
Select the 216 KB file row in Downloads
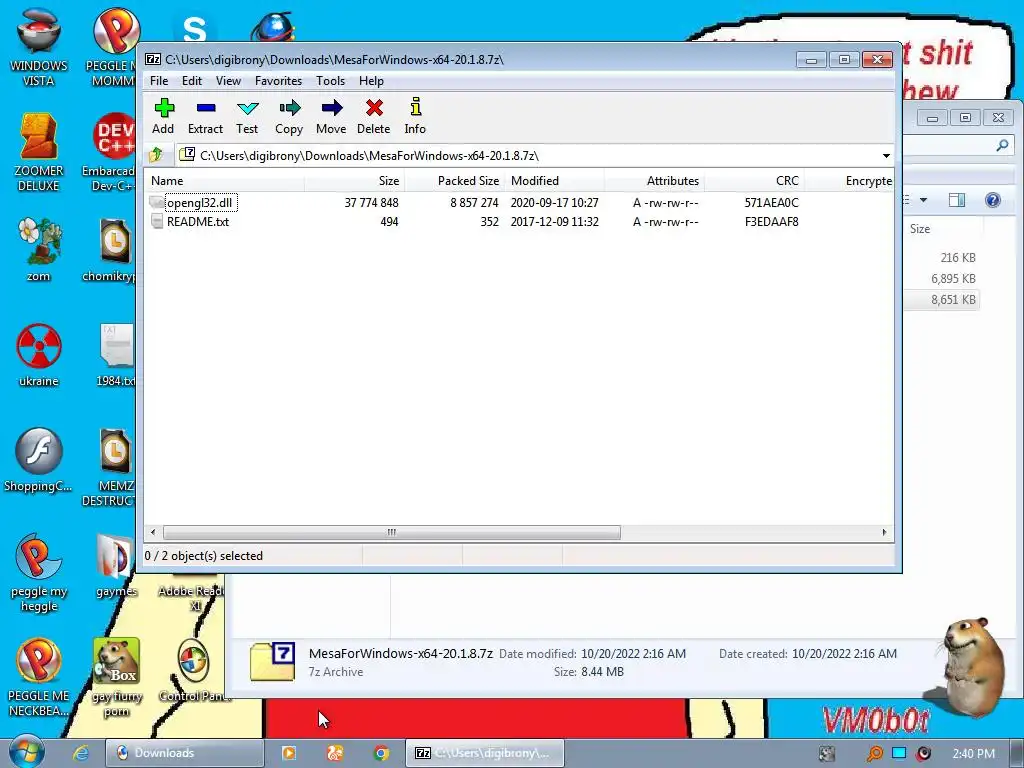point(942,258)
